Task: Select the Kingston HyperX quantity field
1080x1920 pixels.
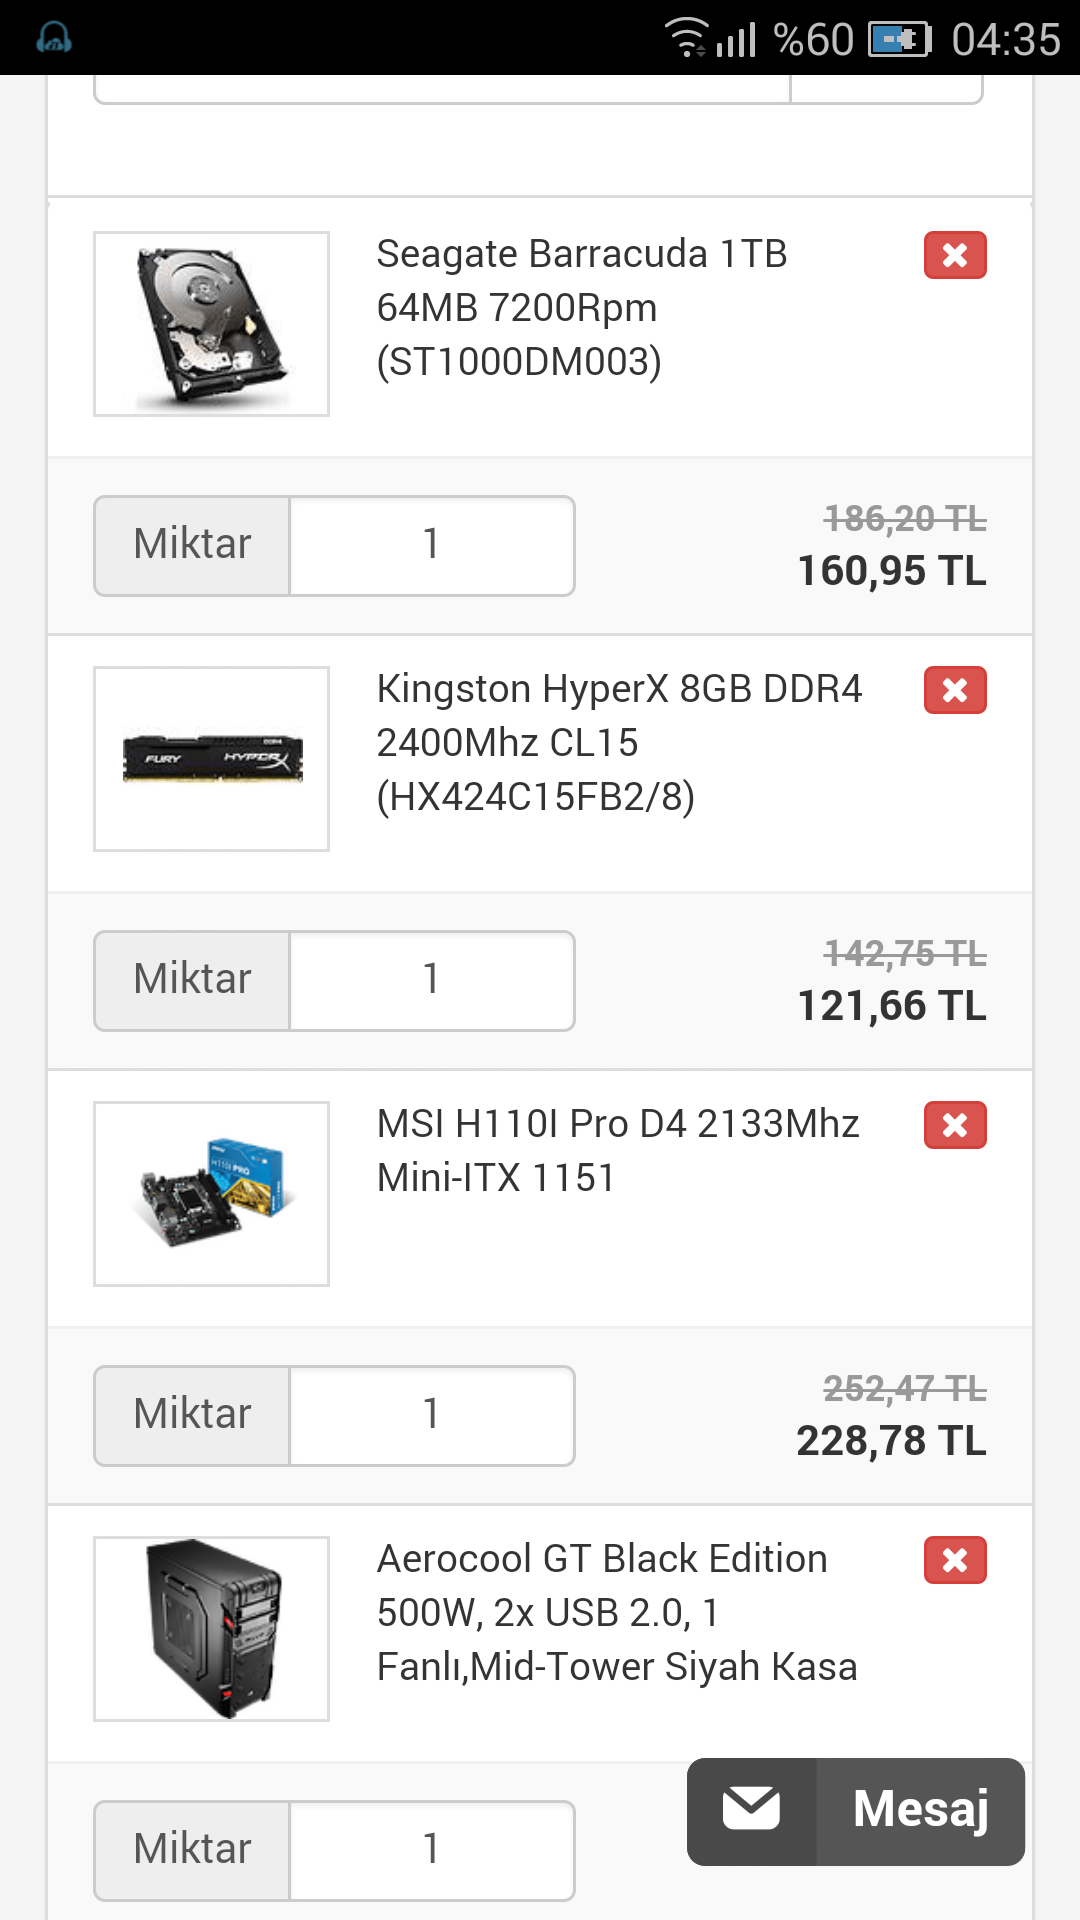Action: click(x=430, y=980)
